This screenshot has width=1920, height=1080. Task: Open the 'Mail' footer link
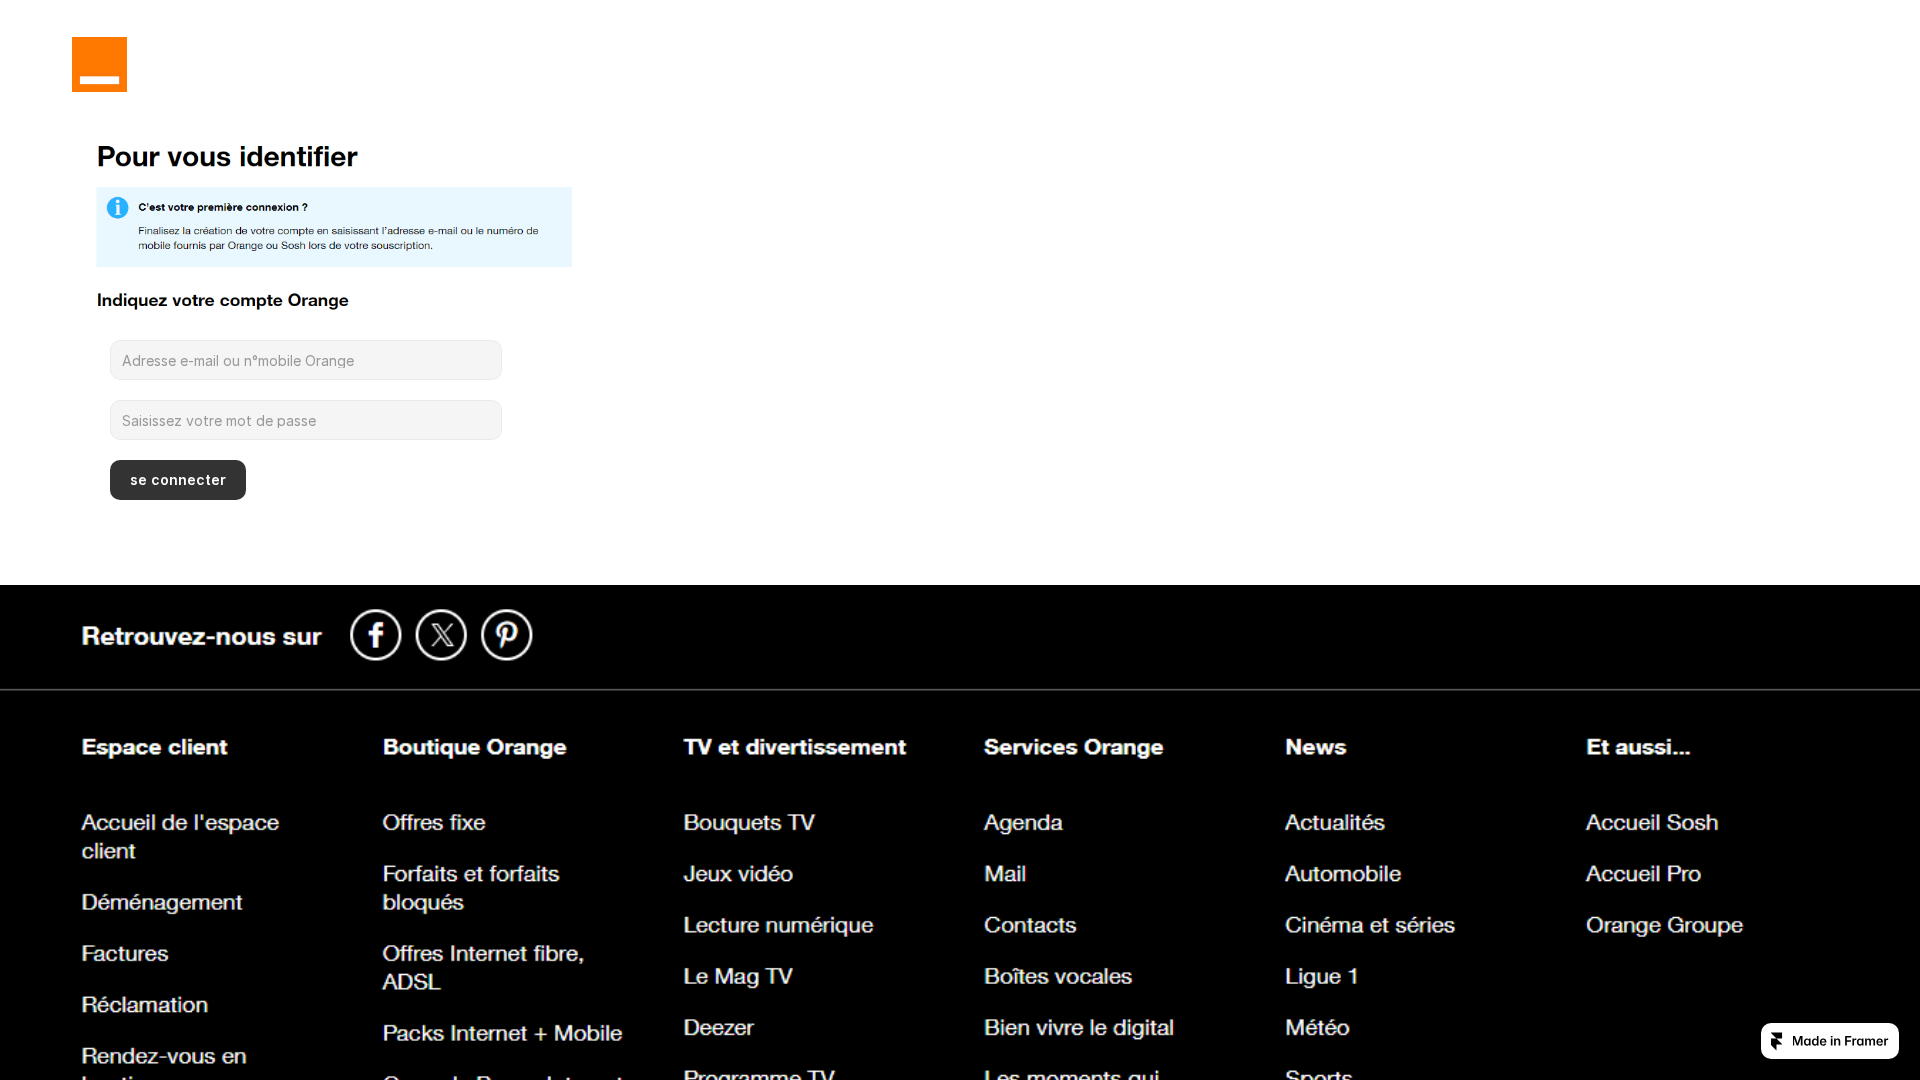(x=1005, y=874)
